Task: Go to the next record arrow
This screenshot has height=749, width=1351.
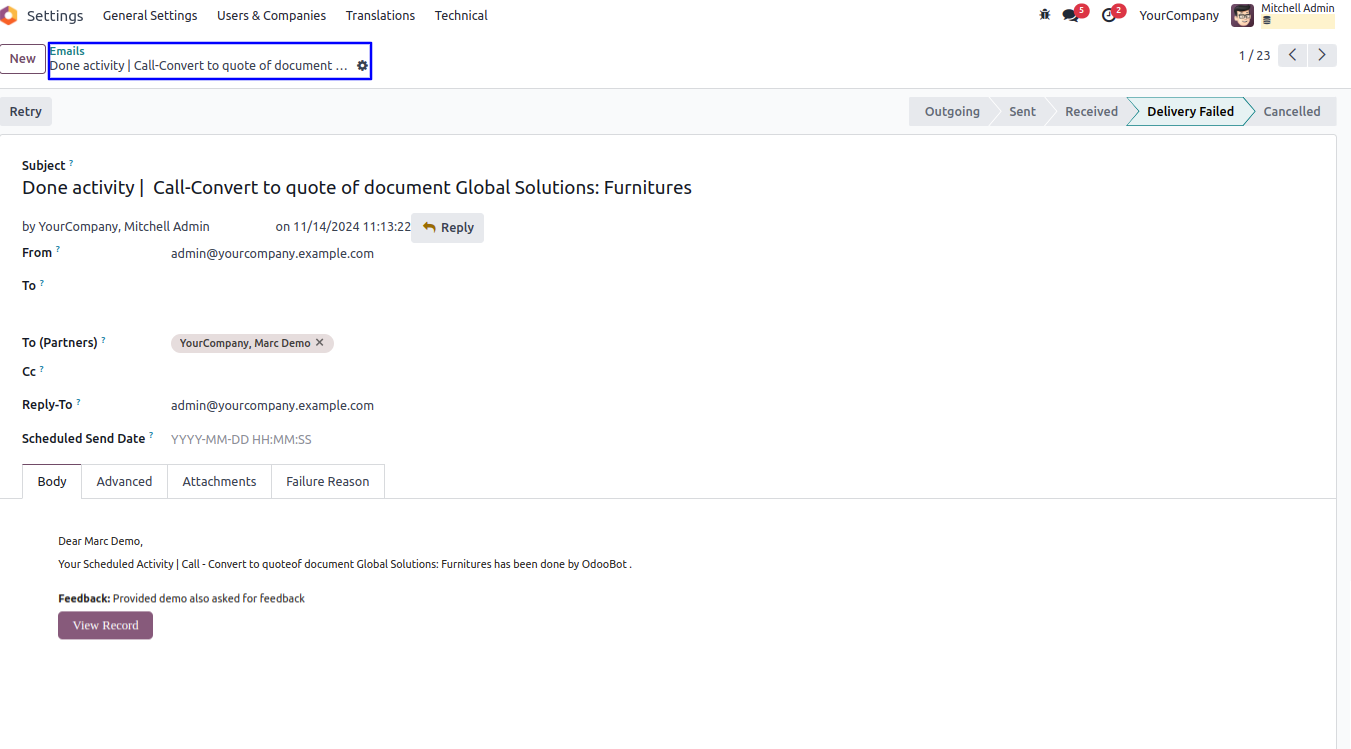Action: point(1323,55)
